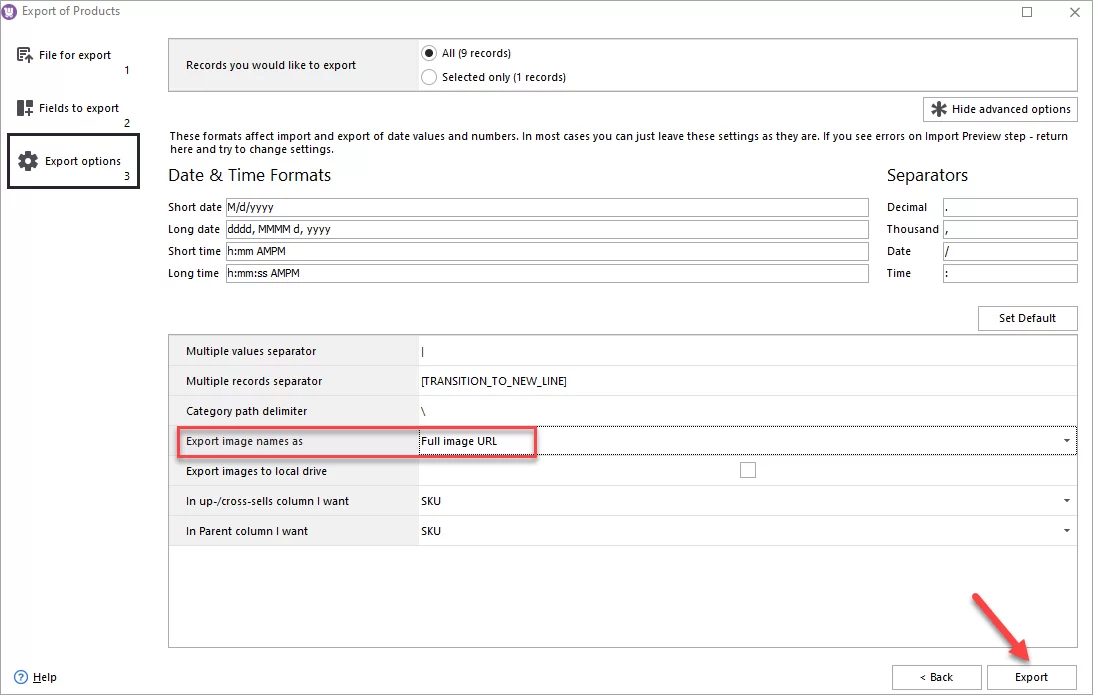
Task: Enable Export images to local drive
Action: pyautogui.click(x=747, y=470)
